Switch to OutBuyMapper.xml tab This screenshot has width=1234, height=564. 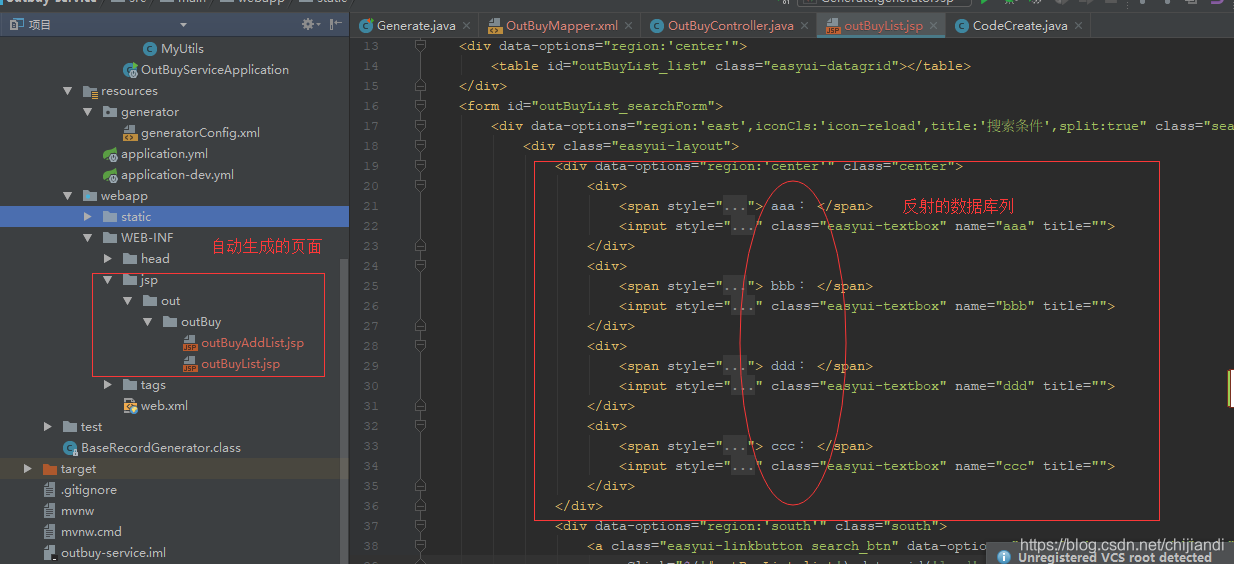[x=563, y=25]
